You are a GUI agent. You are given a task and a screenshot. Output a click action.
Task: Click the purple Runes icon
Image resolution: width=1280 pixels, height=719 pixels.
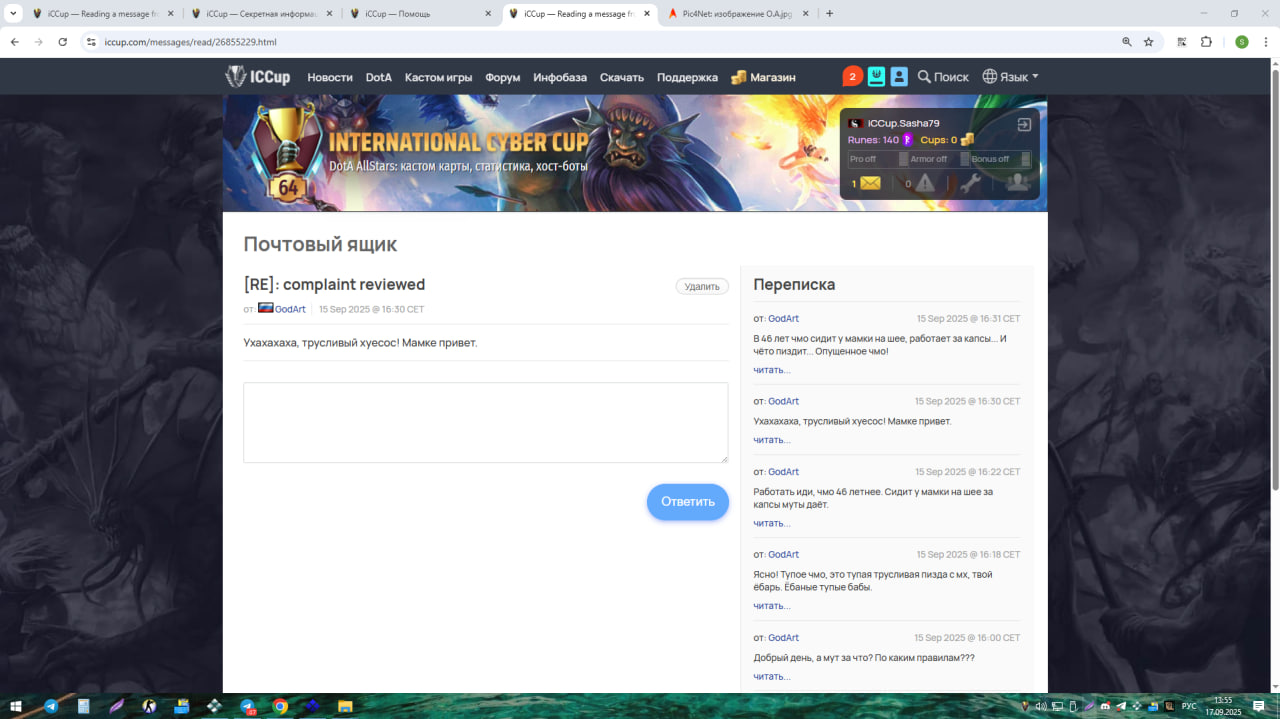point(908,140)
